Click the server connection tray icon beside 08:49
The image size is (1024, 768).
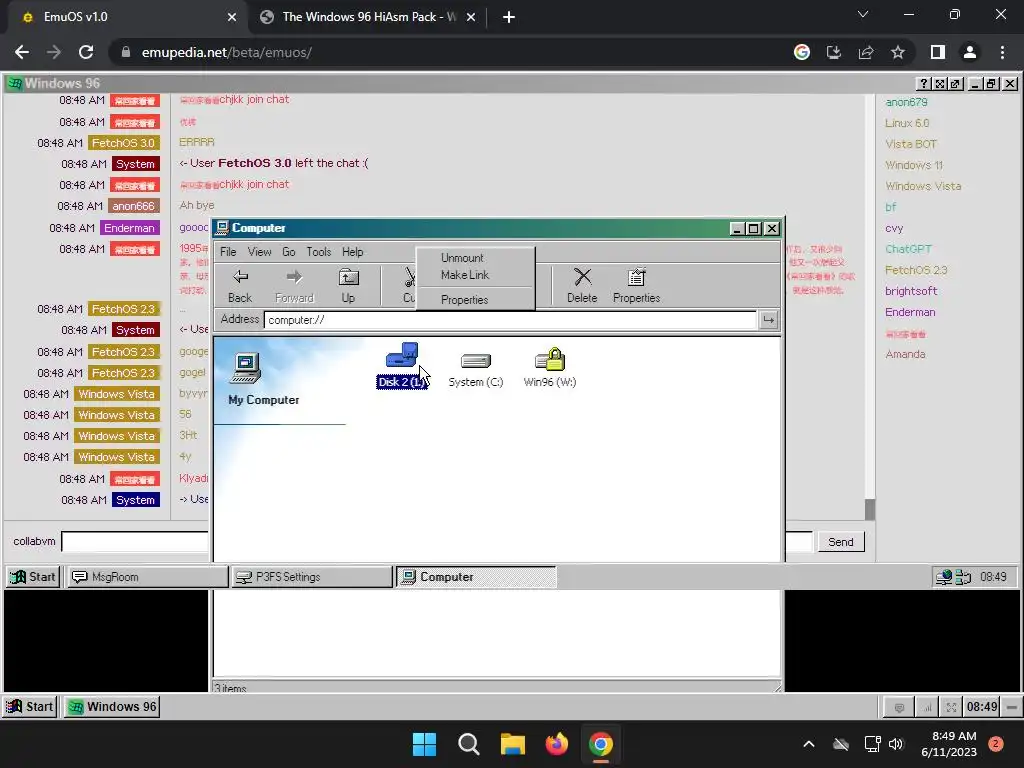[x=963, y=577]
